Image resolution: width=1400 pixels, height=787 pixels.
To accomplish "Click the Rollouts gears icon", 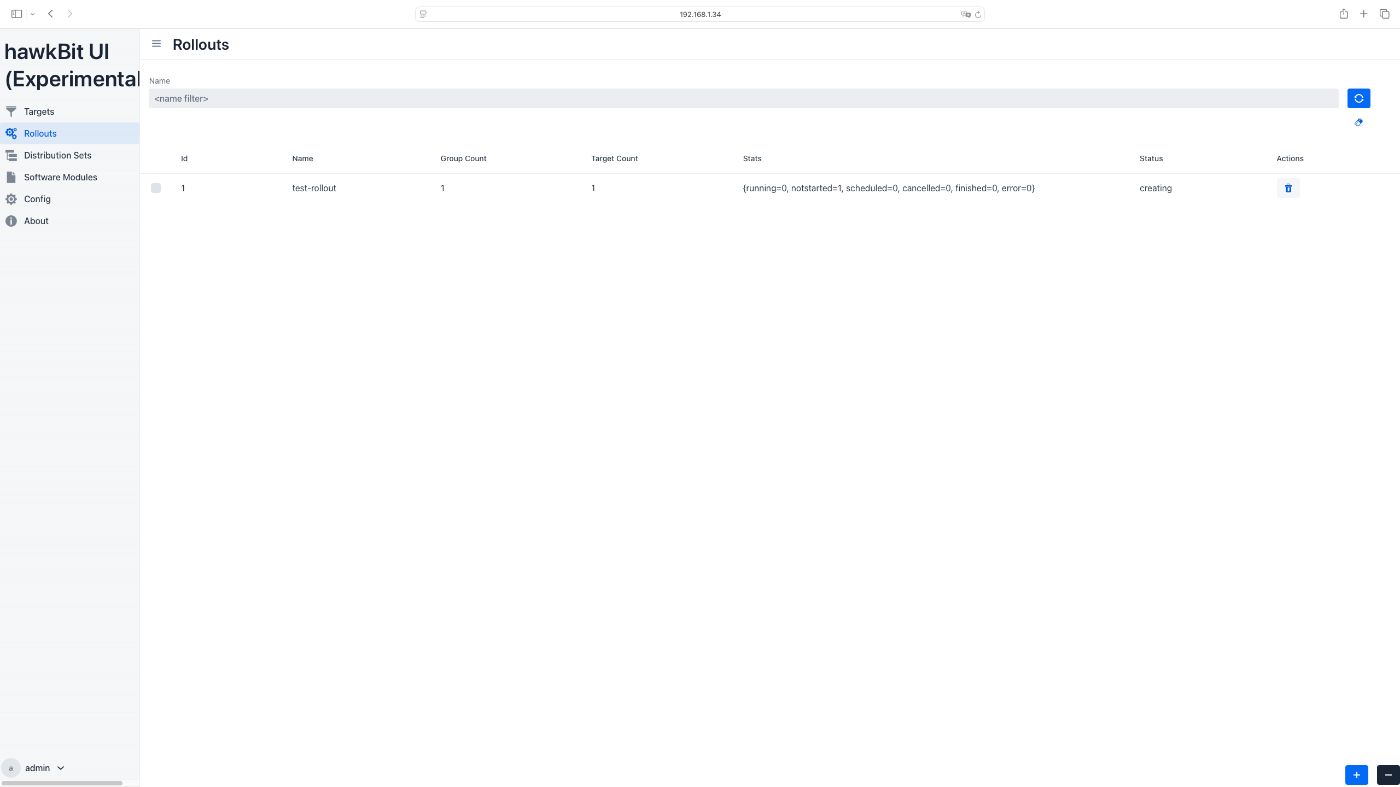I will [11, 133].
